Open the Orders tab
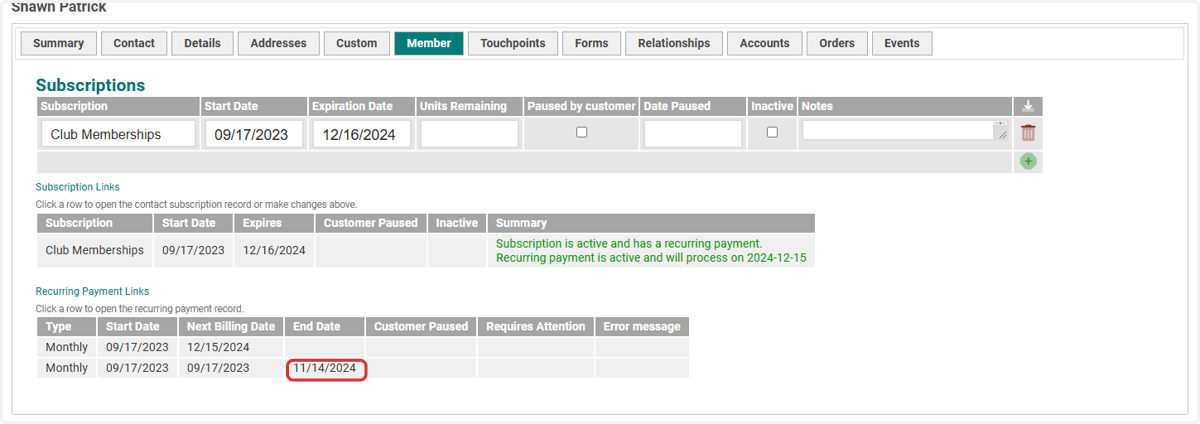Image resolution: width=1200 pixels, height=424 pixels. (x=837, y=43)
